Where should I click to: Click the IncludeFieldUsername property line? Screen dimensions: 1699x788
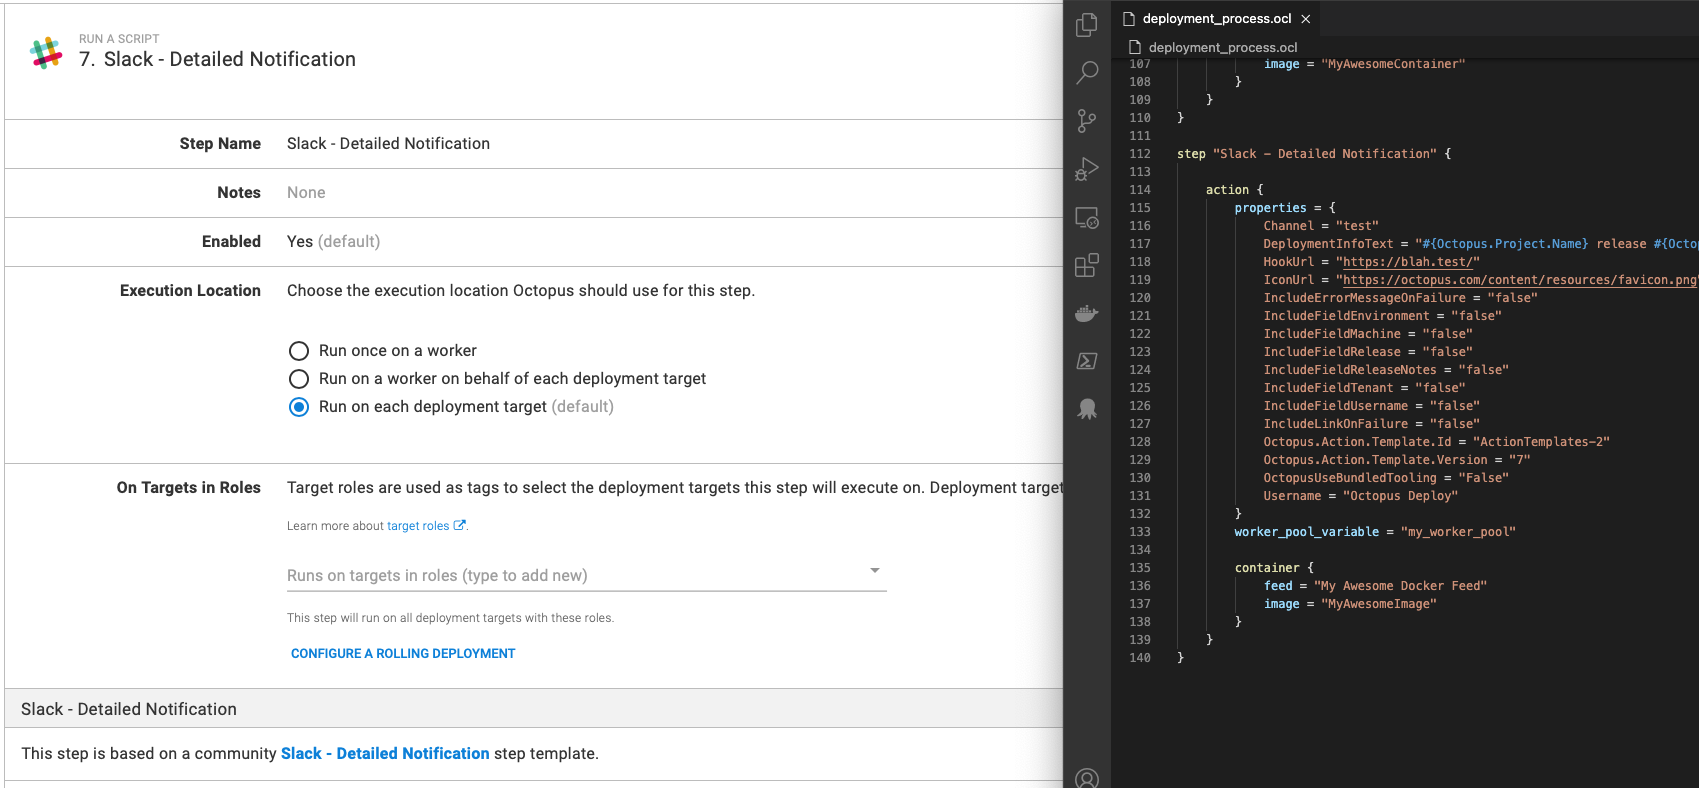1371,406
